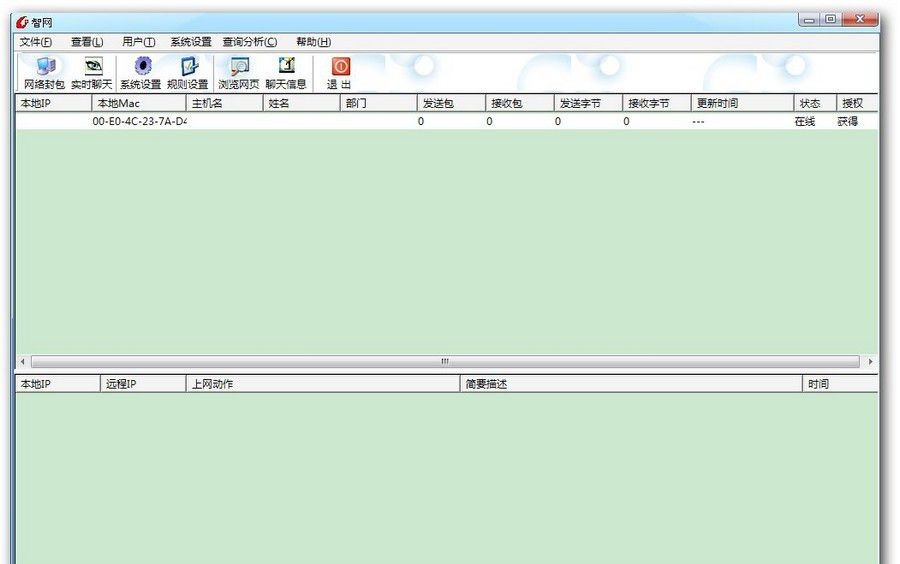Sort by the 发送包 column header
This screenshot has width=900, height=564.
coord(451,103)
